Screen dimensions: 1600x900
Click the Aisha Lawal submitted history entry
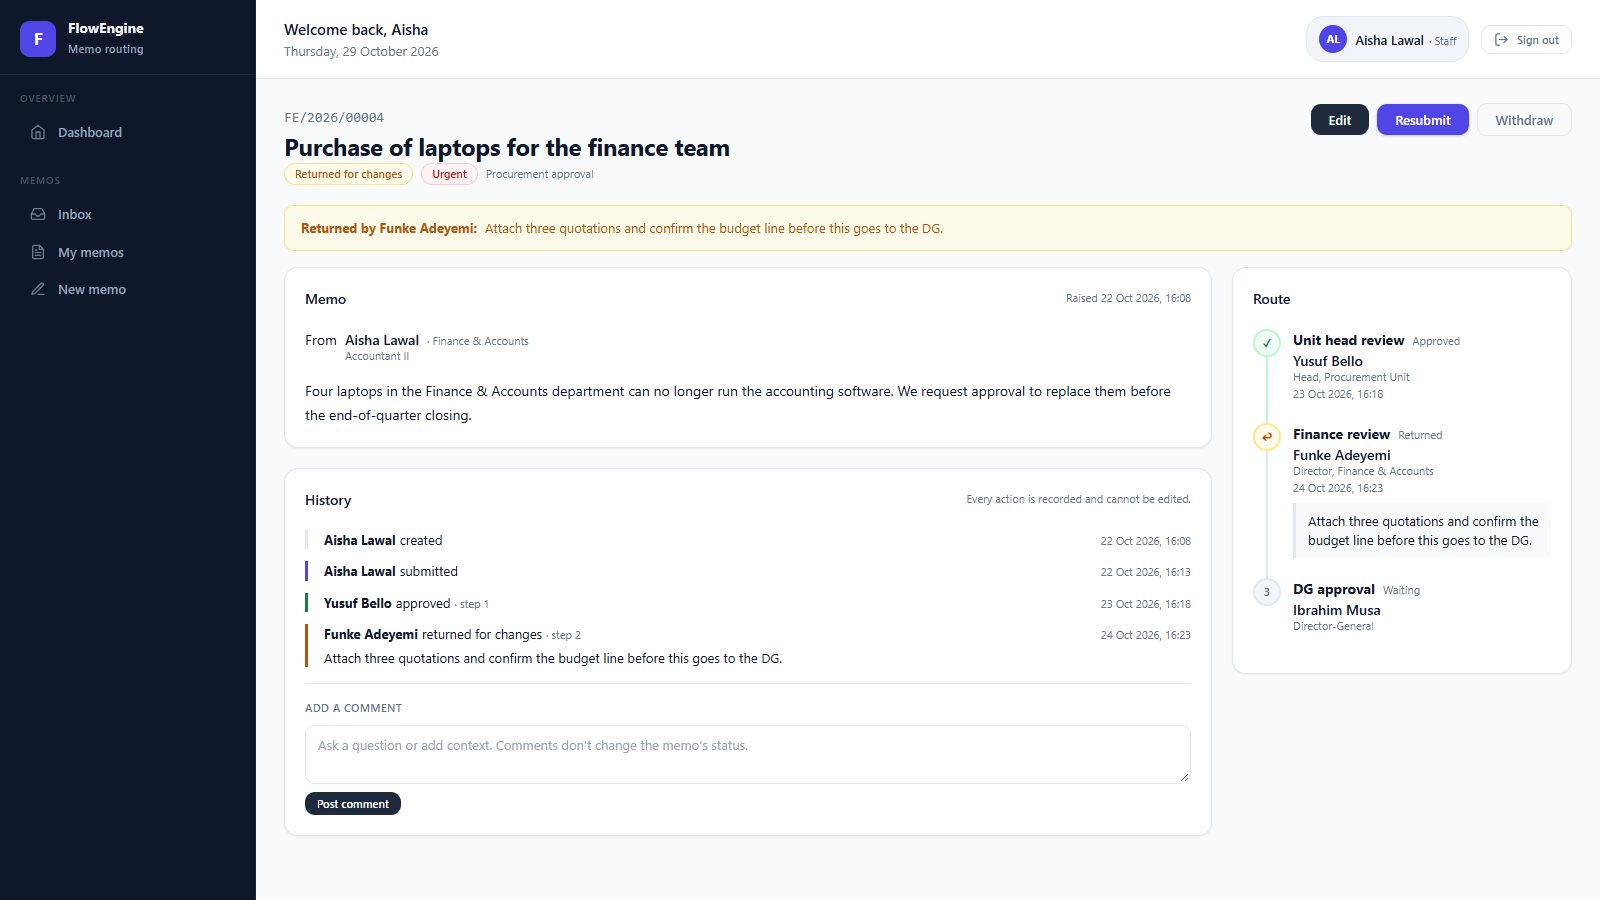point(748,571)
